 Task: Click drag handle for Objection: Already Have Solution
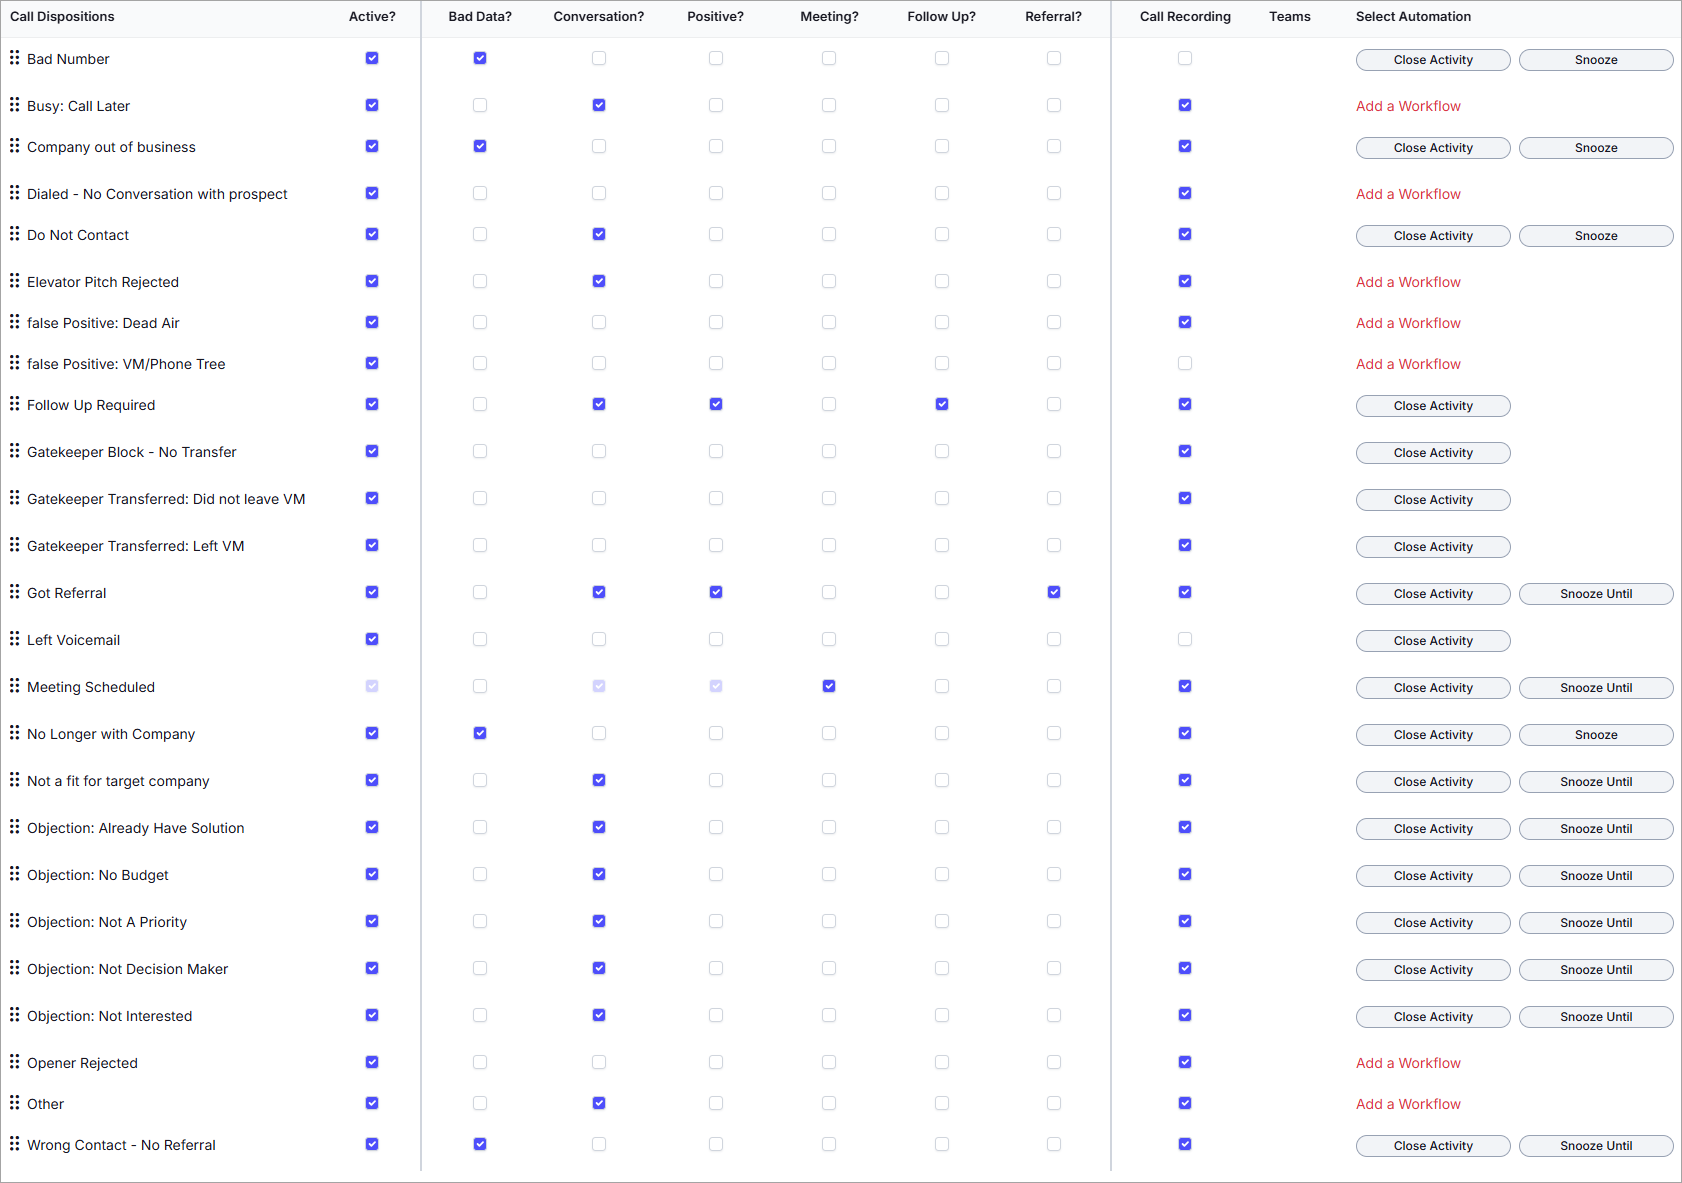point(14,827)
